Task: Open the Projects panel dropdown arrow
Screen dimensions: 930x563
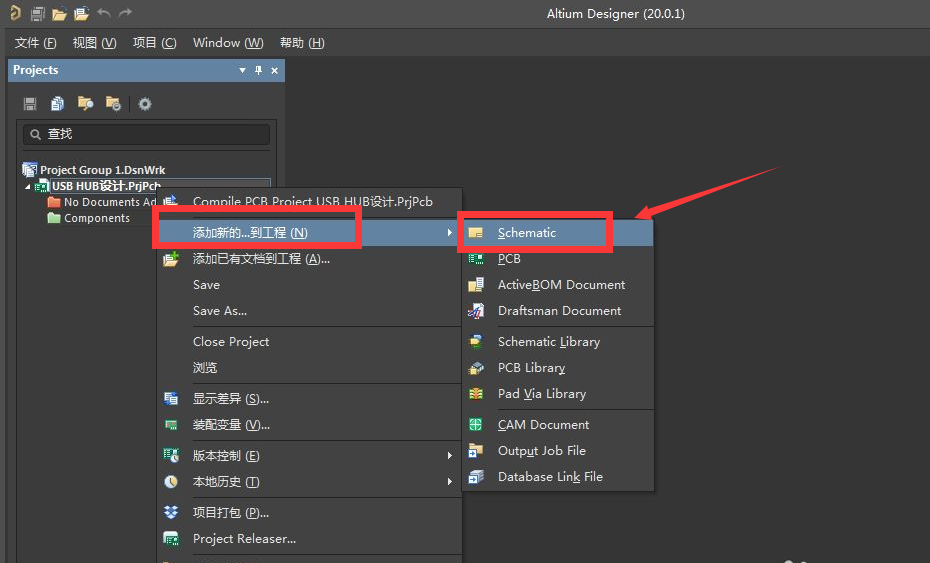Action: pyautogui.click(x=242, y=71)
